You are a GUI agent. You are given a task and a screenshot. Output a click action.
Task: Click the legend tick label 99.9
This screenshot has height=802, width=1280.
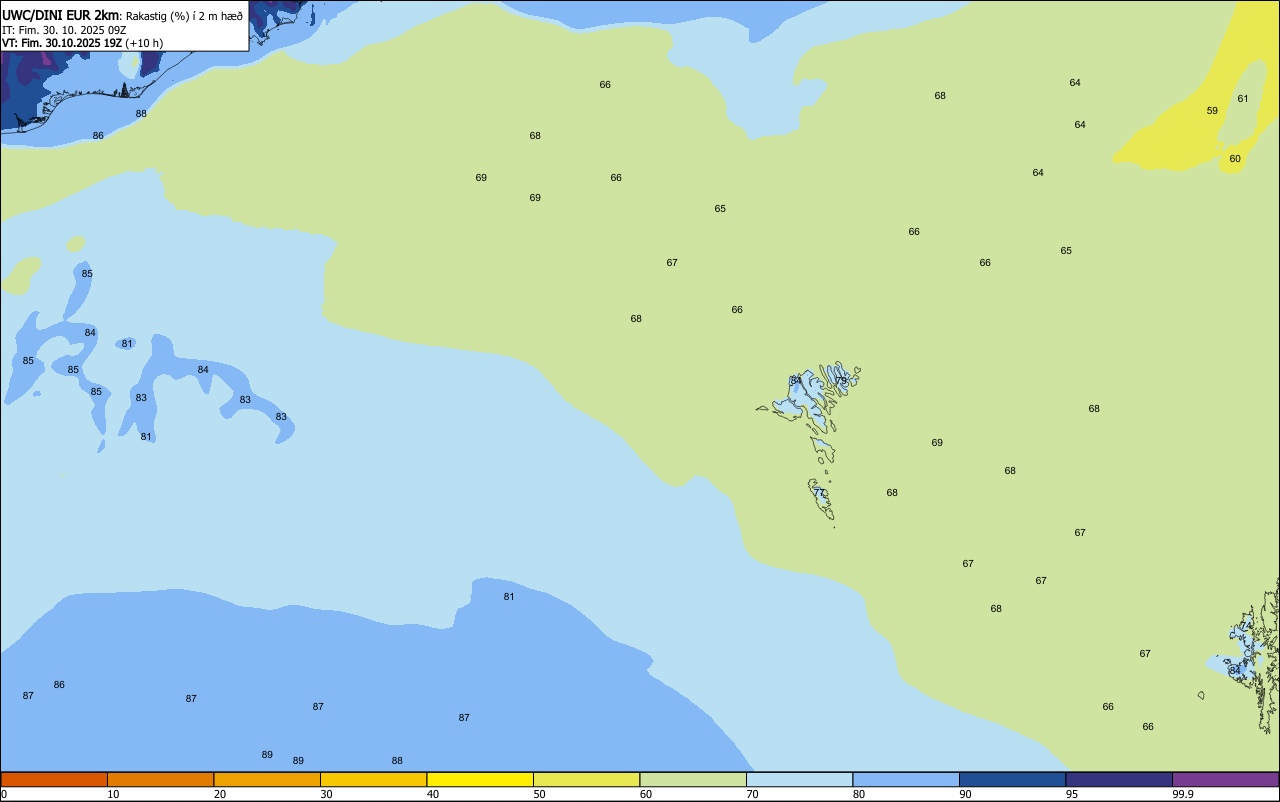click(x=1183, y=794)
